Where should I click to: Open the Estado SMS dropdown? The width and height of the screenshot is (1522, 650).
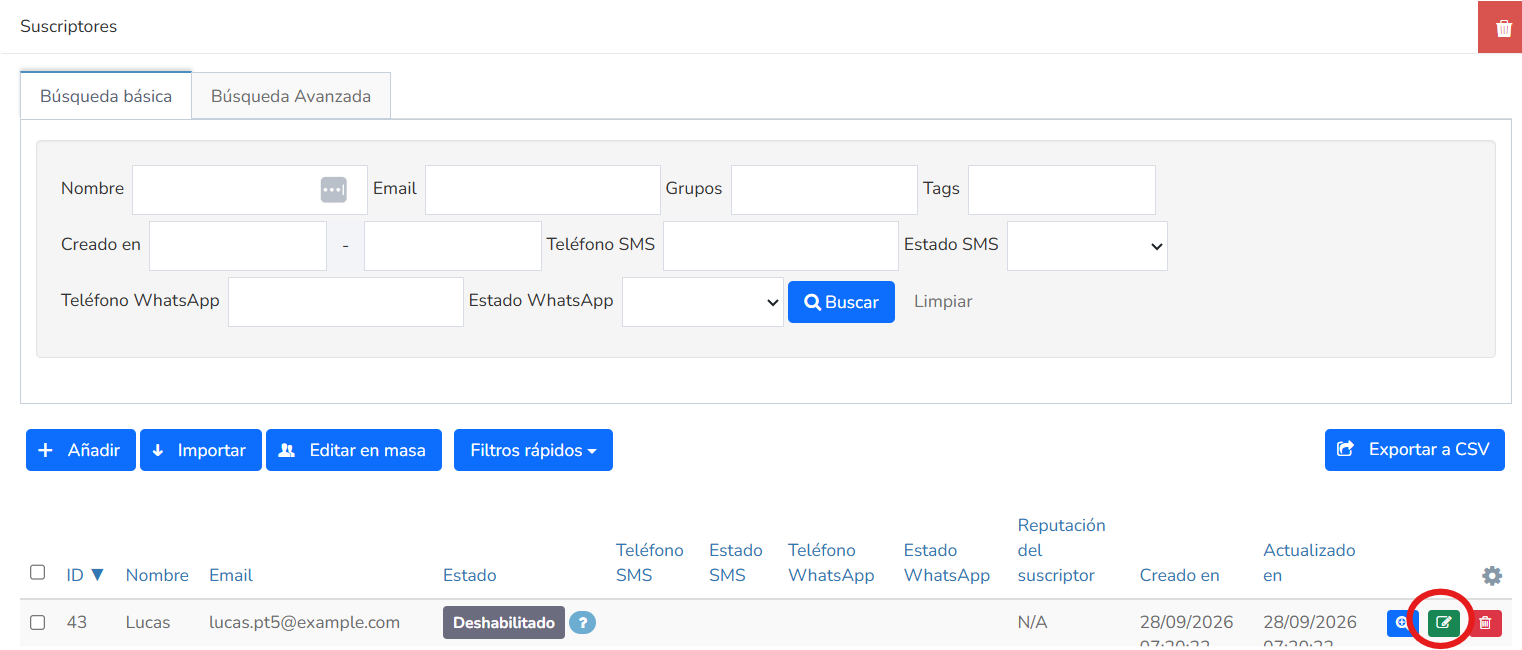1087,246
